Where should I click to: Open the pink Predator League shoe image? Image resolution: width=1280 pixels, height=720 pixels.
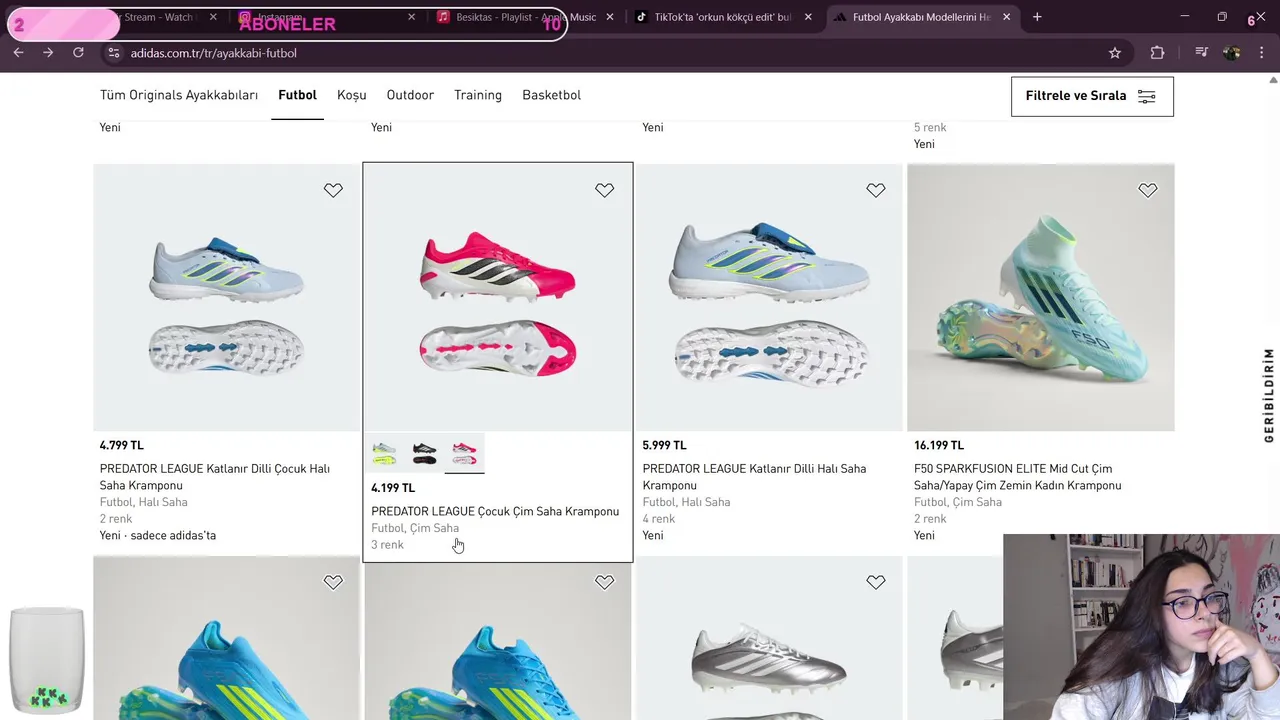click(498, 298)
